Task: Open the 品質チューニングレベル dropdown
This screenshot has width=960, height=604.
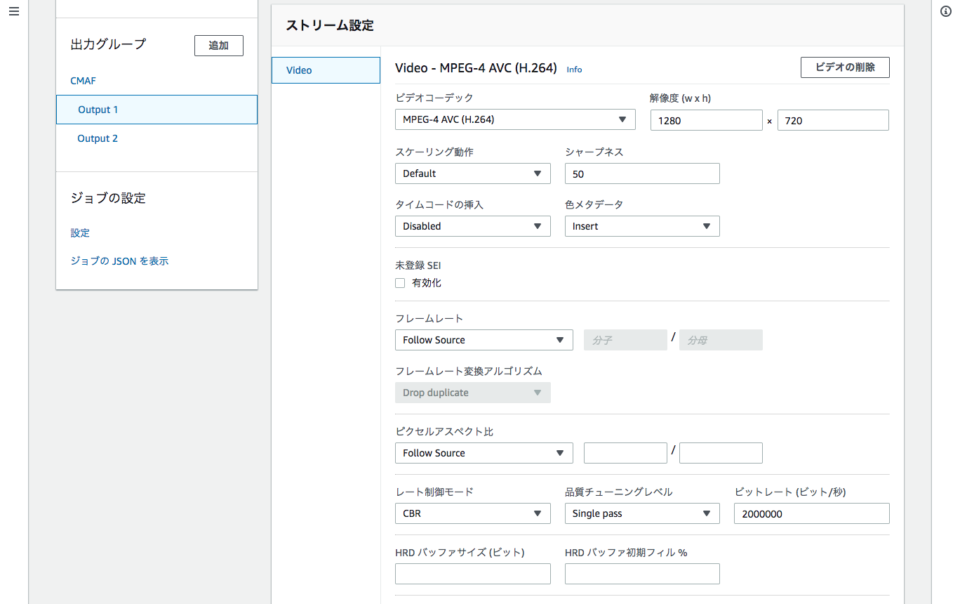Action: (641, 513)
